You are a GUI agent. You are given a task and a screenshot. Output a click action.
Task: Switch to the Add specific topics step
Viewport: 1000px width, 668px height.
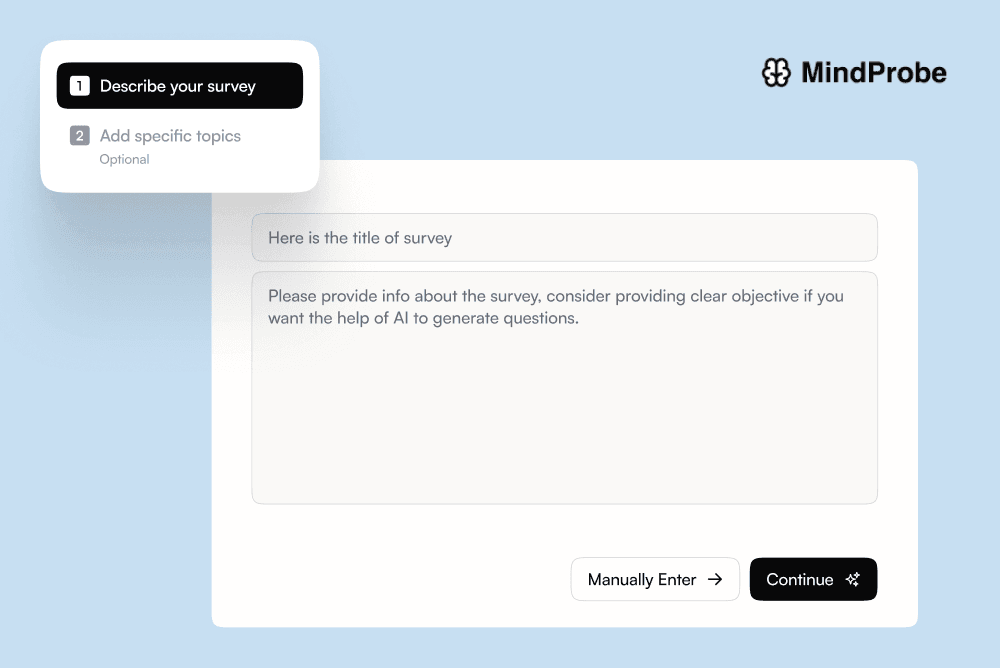coord(170,136)
